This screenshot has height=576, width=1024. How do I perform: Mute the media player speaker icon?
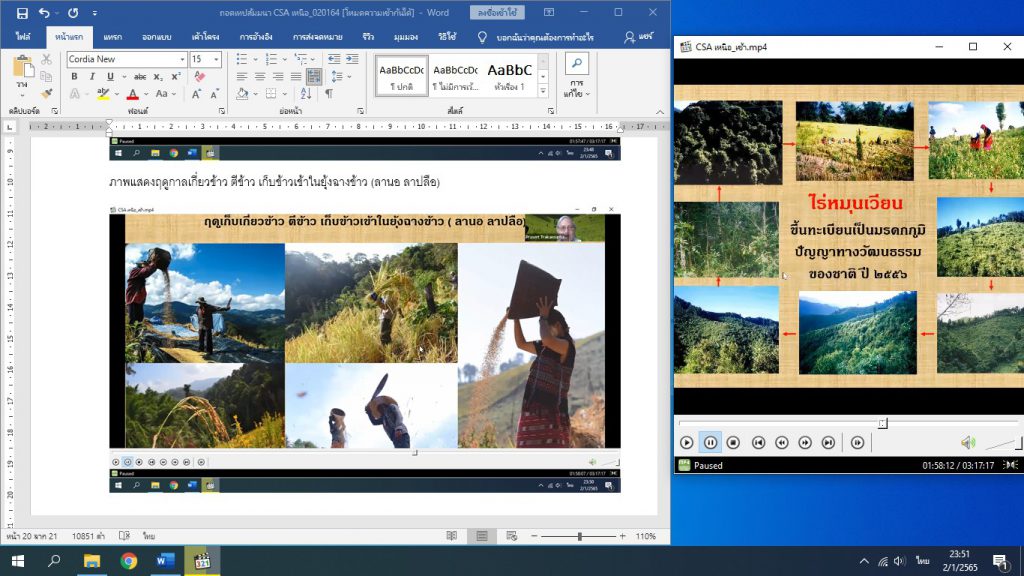click(967, 442)
